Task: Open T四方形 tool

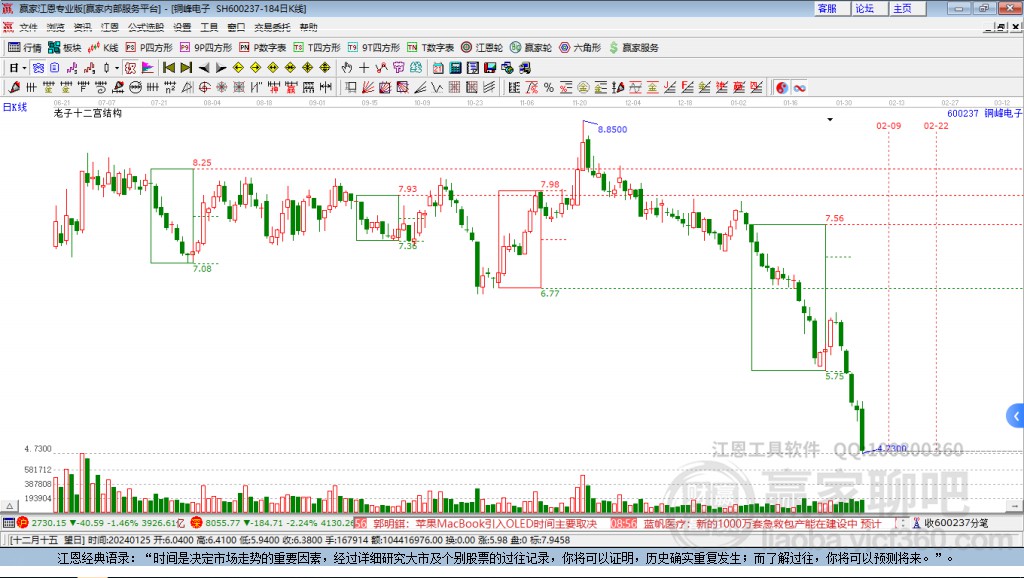Action: pyautogui.click(x=317, y=48)
